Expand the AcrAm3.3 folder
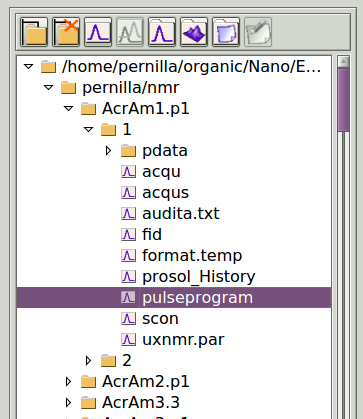Viewport: 363px width, 419px height. [x=68, y=402]
